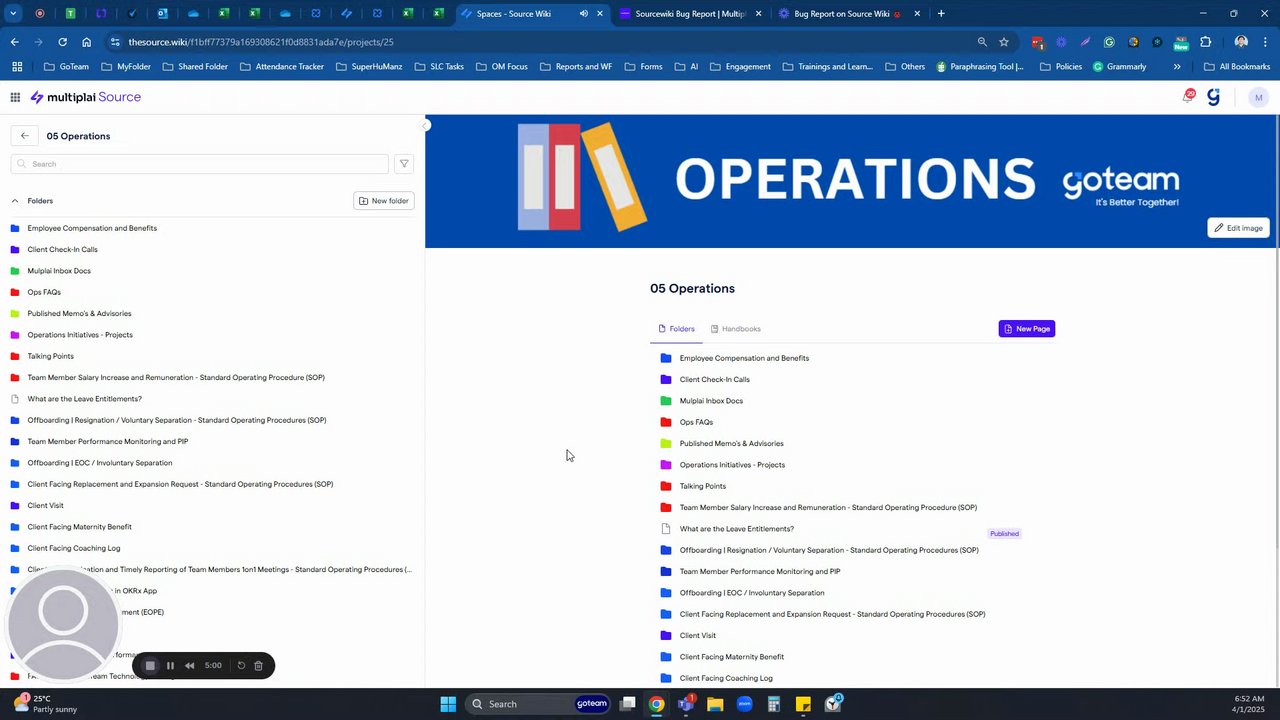Open Published Memo's & Advisories in main list
The height and width of the screenshot is (720, 1280).
(x=731, y=444)
